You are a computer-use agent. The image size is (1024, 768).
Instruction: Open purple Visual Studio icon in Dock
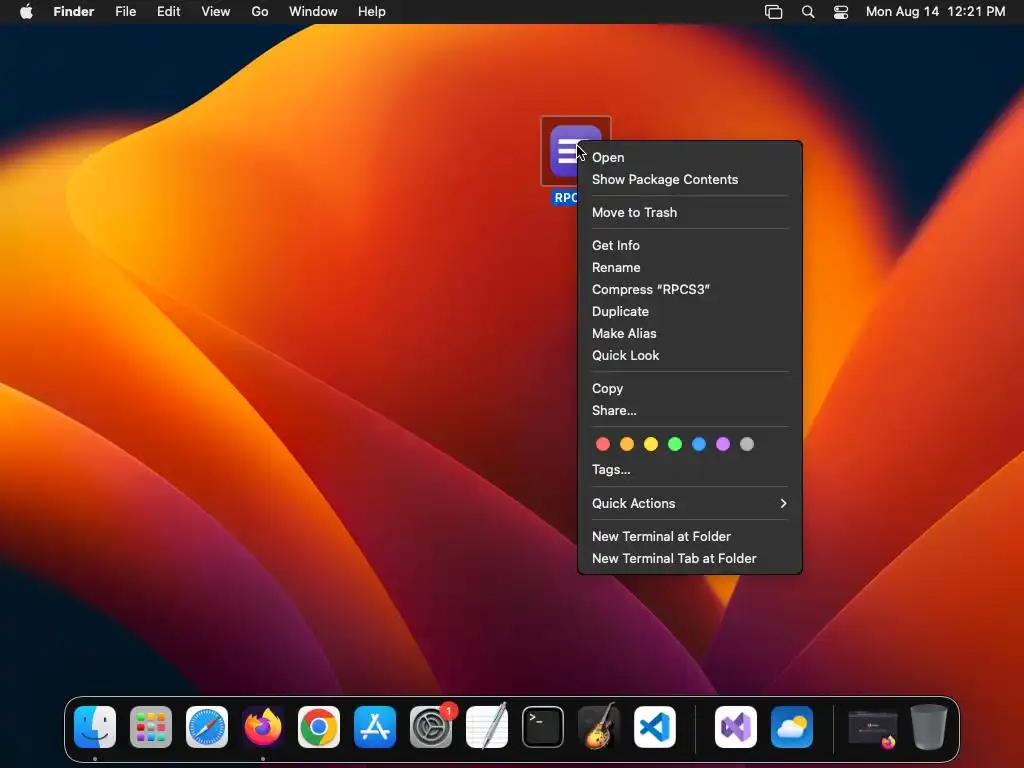click(736, 727)
